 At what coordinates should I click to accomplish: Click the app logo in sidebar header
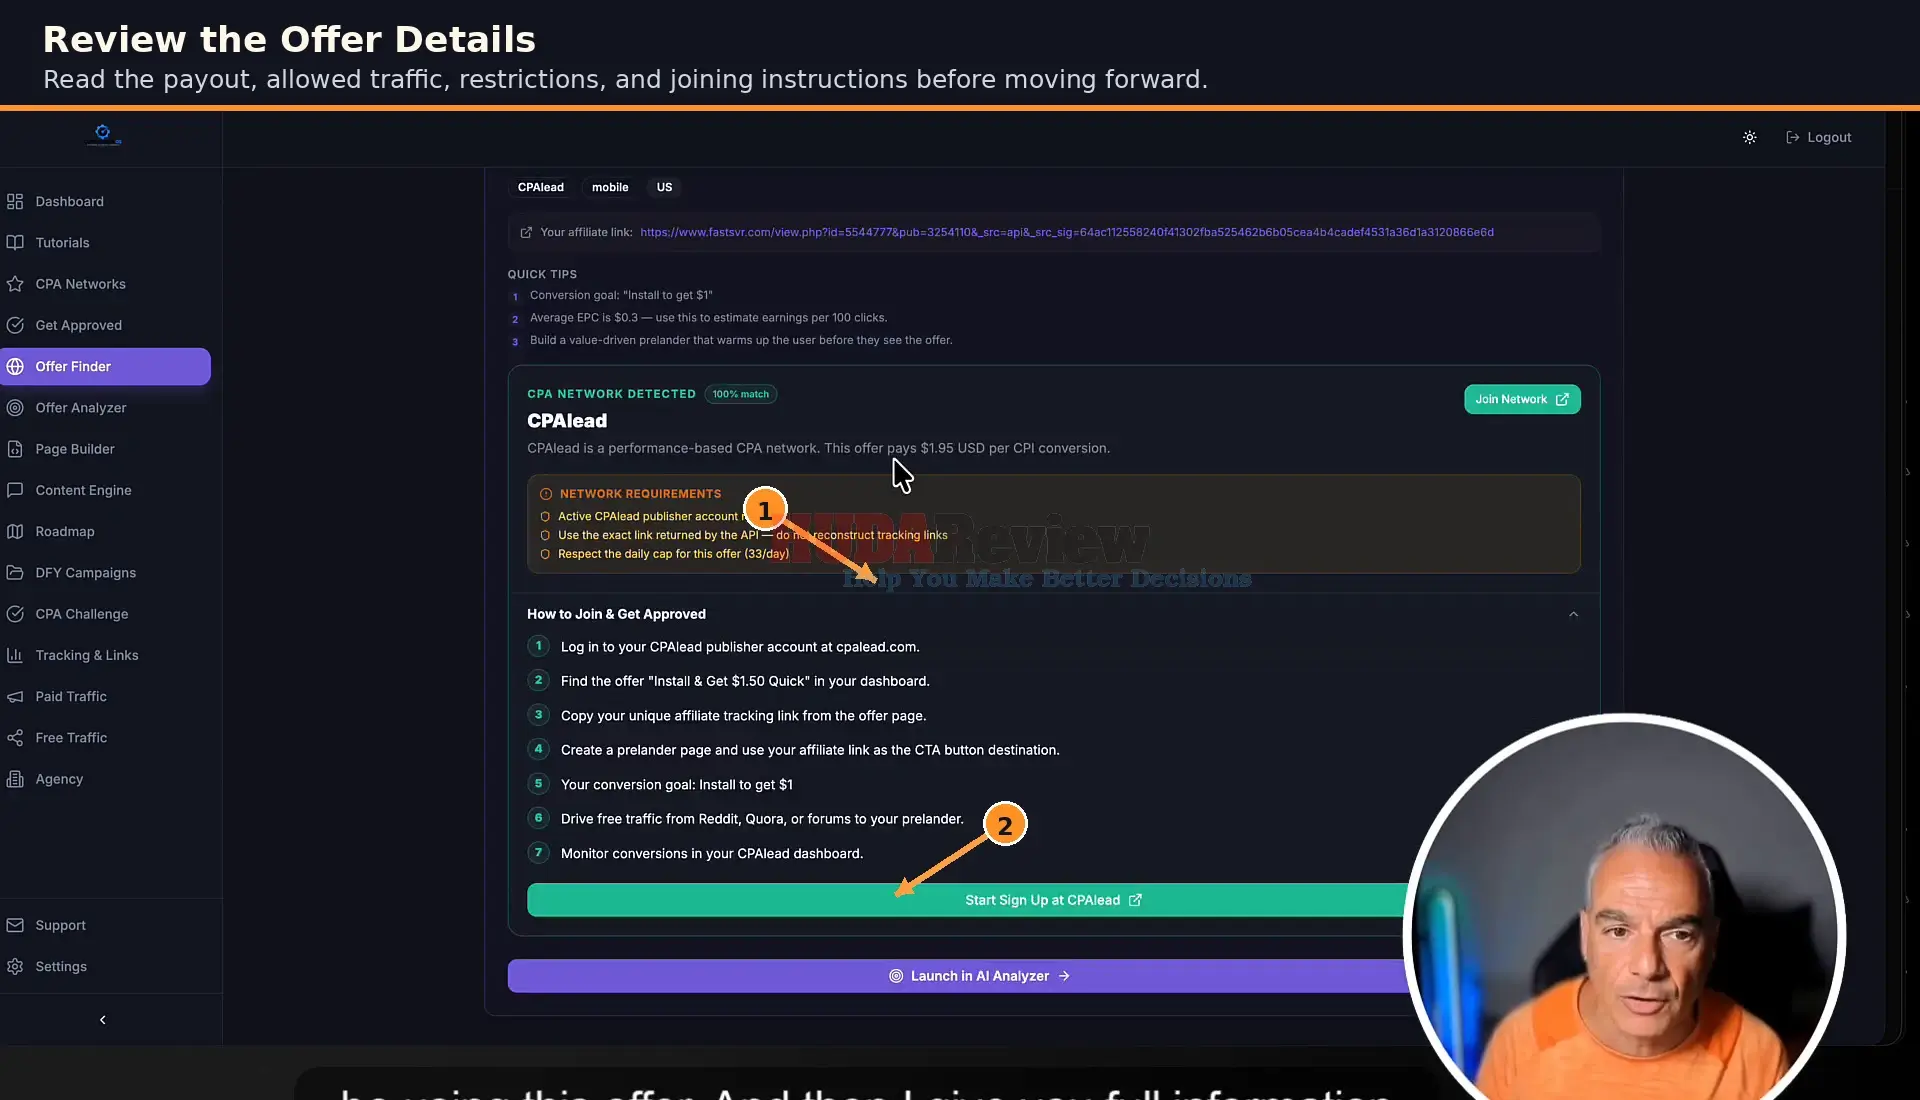(x=103, y=134)
